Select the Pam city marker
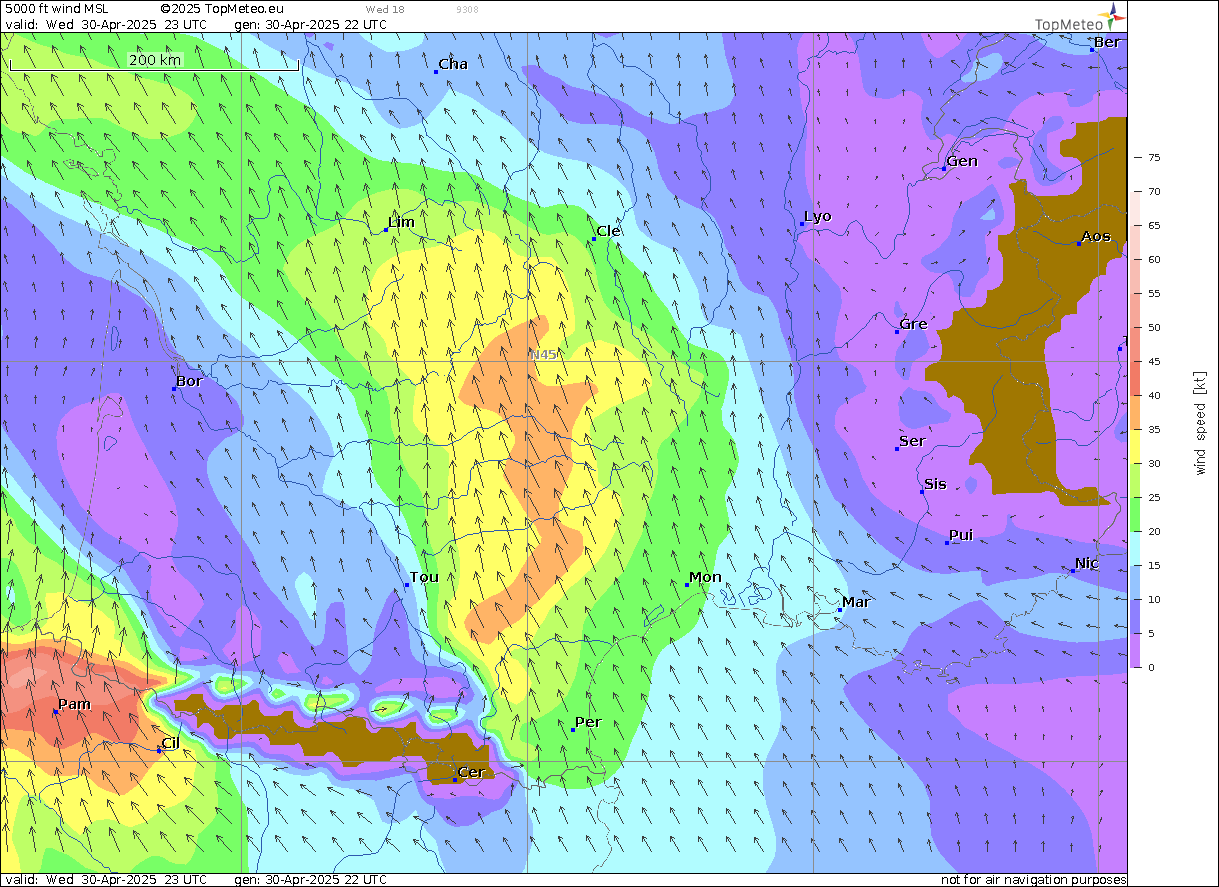This screenshot has width=1219, height=887. tap(55, 711)
